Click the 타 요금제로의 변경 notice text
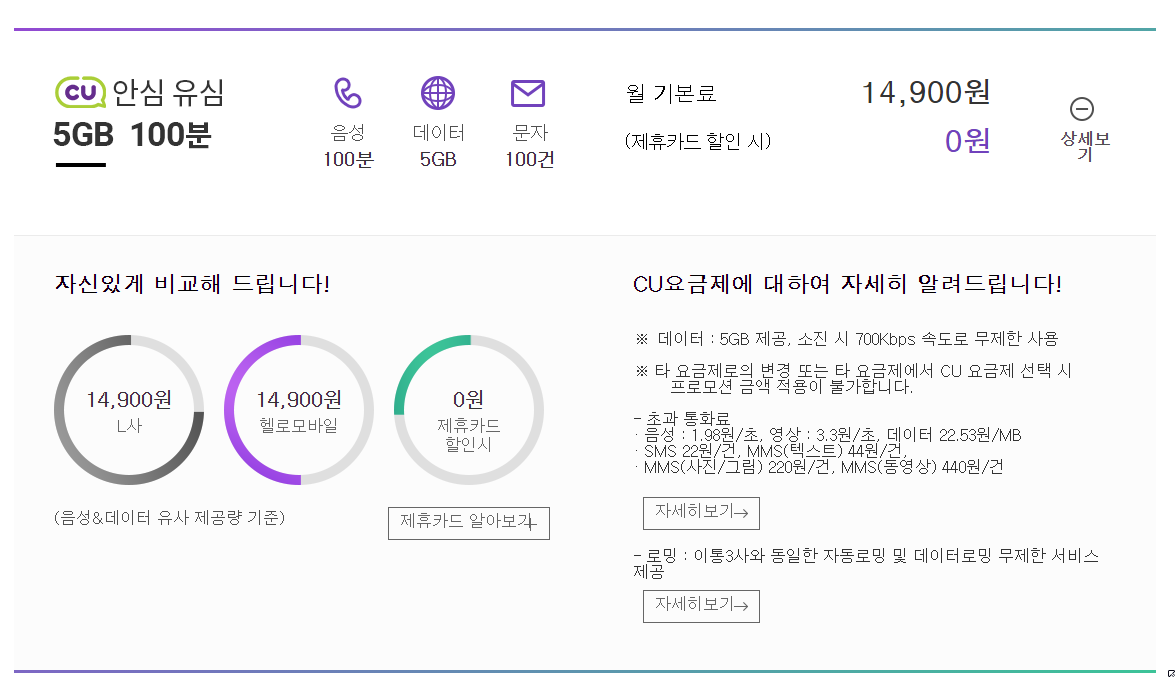Viewport: 1175px width, 677px height. point(854,379)
